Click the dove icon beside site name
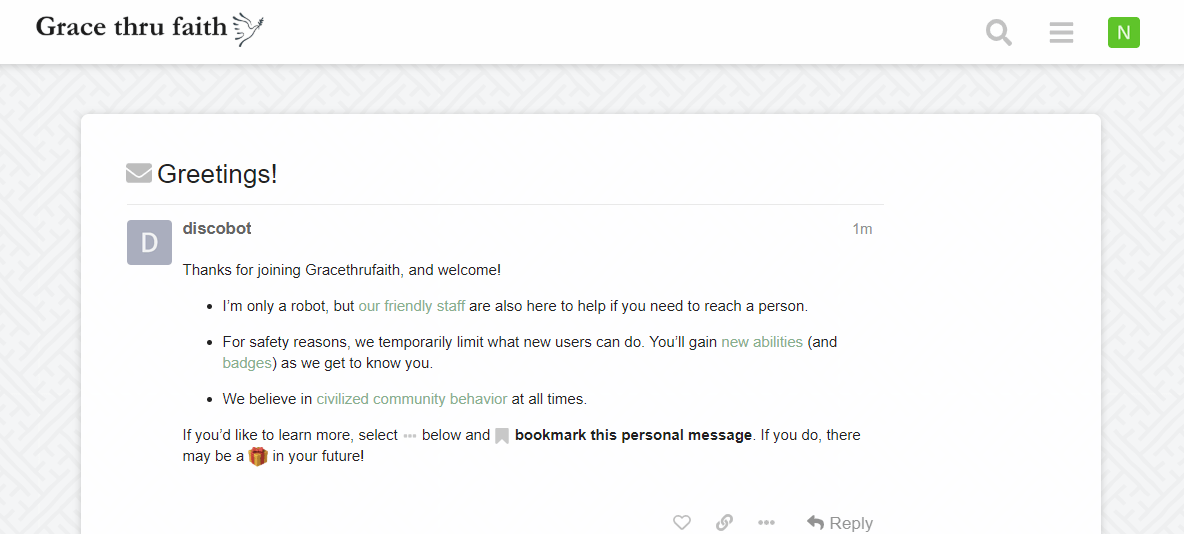 point(248,29)
